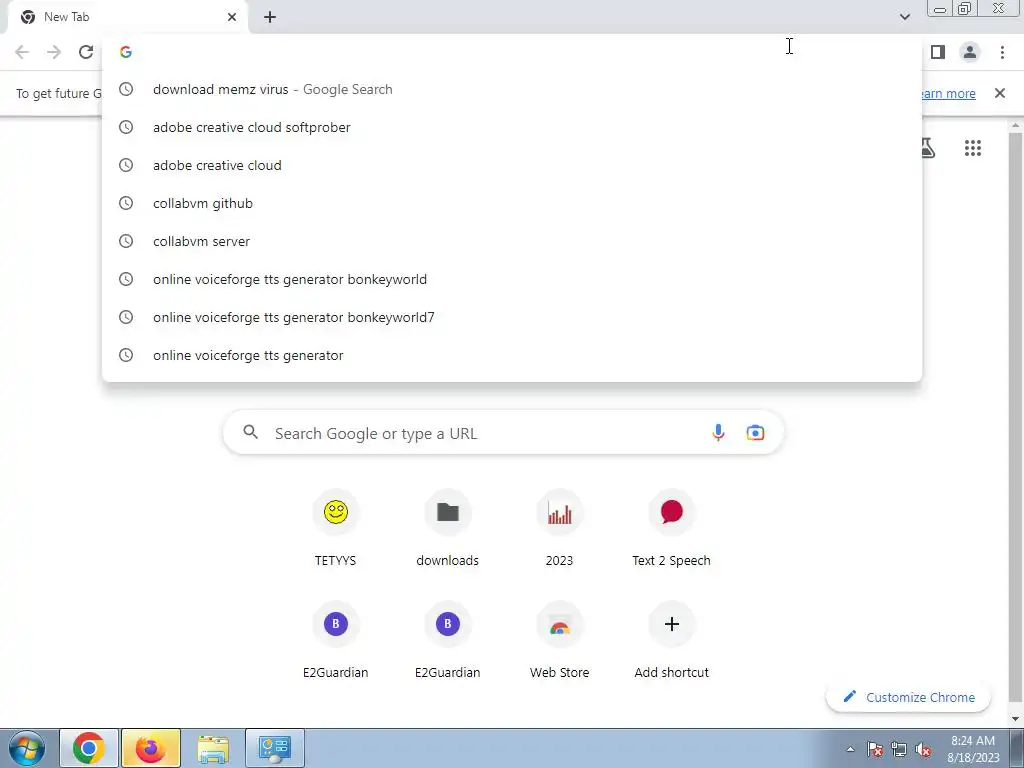Pick the suggestion ending in 'bonkeyworld'
Image resolution: width=1024 pixels, height=768 pixels.
coord(512,279)
